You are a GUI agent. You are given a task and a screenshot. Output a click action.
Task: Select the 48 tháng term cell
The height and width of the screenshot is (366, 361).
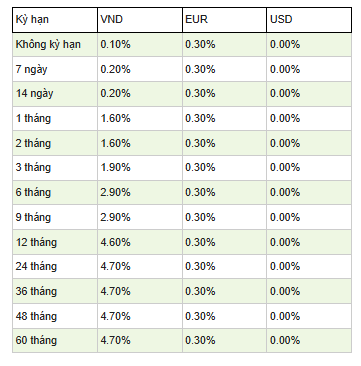55,316
